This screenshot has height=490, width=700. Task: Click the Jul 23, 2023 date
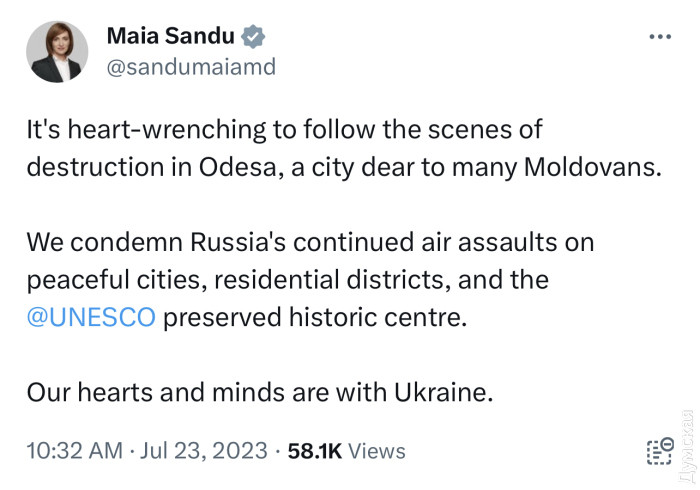(x=206, y=451)
